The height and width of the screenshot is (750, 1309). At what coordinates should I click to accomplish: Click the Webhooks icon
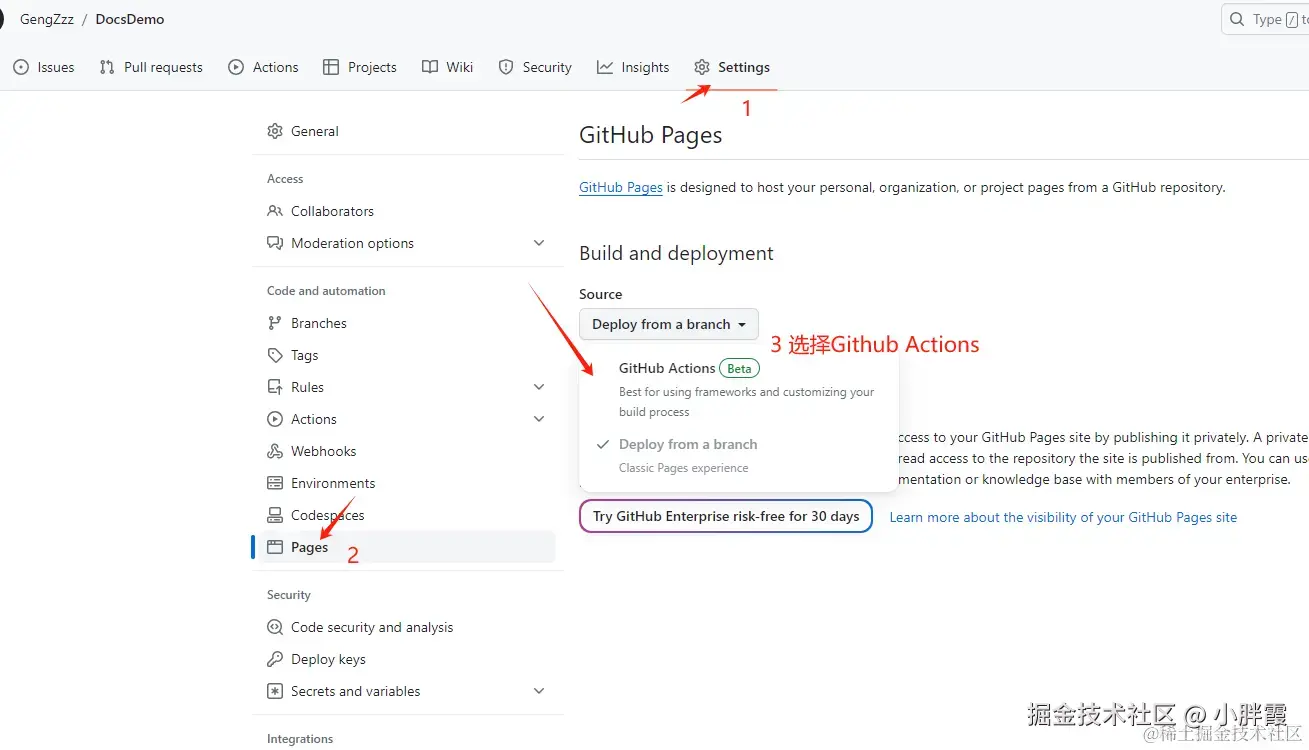[x=275, y=451]
